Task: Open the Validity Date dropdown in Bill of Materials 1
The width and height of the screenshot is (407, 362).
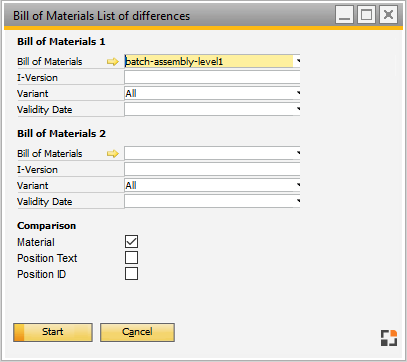Action: click(x=297, y=109)
